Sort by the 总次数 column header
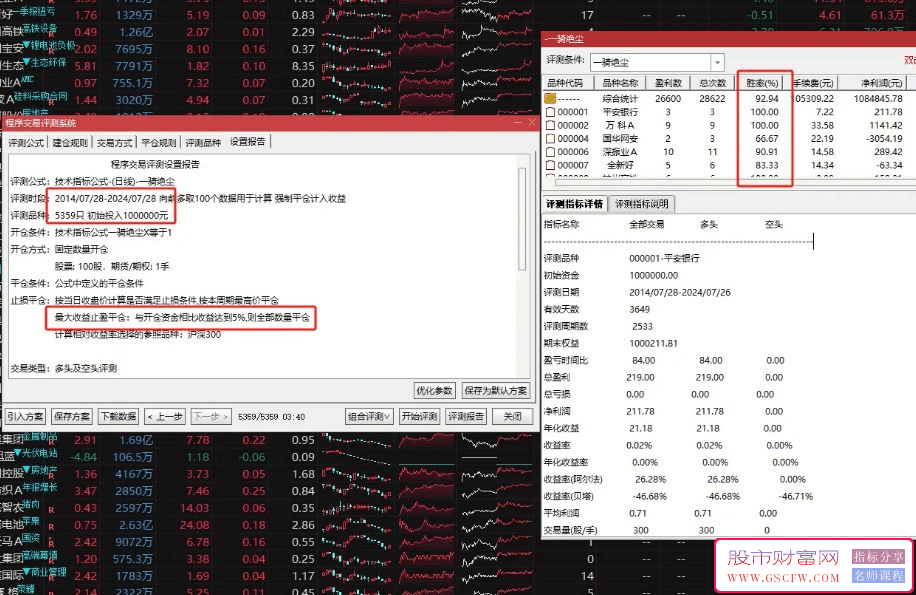Image resolution: width=916 pixels, height=595 pixels. tap(713, 83)
